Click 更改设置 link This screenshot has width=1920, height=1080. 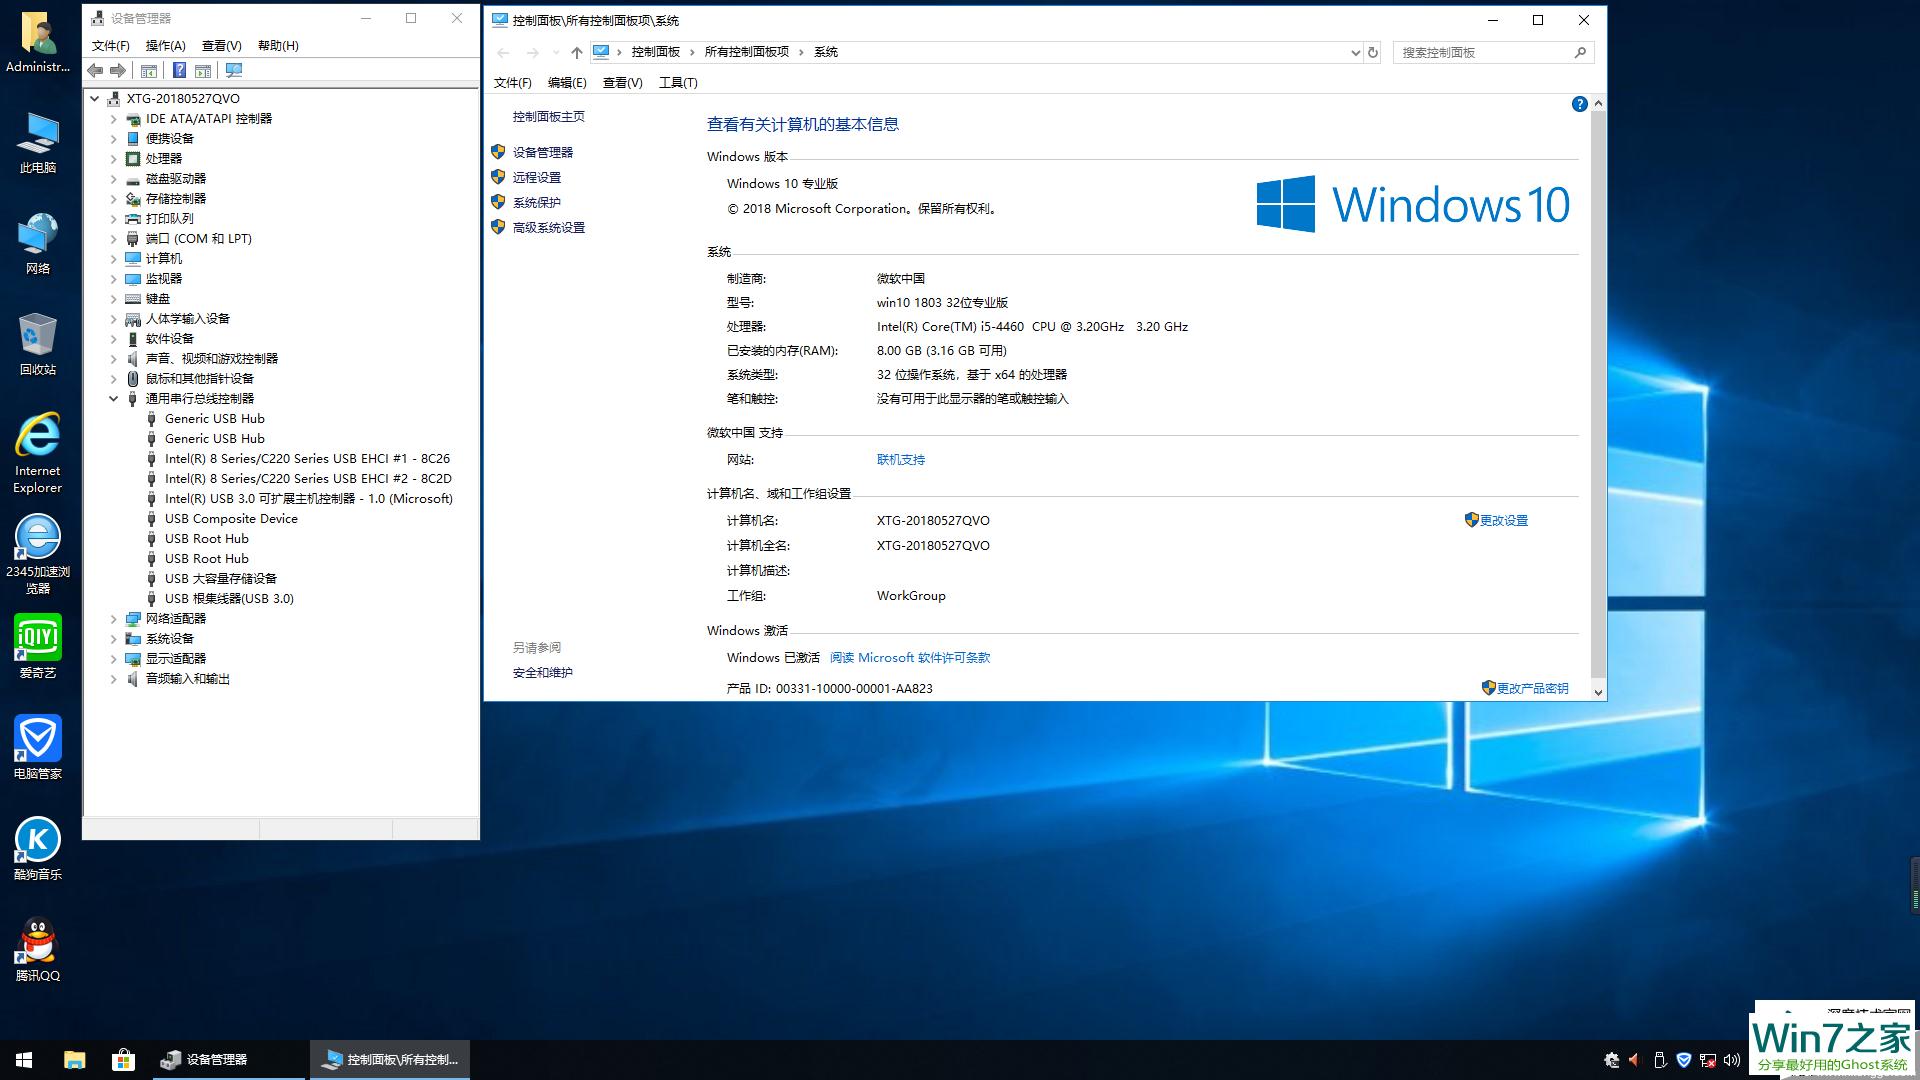pyautogui.click(x=1504, y=520)
